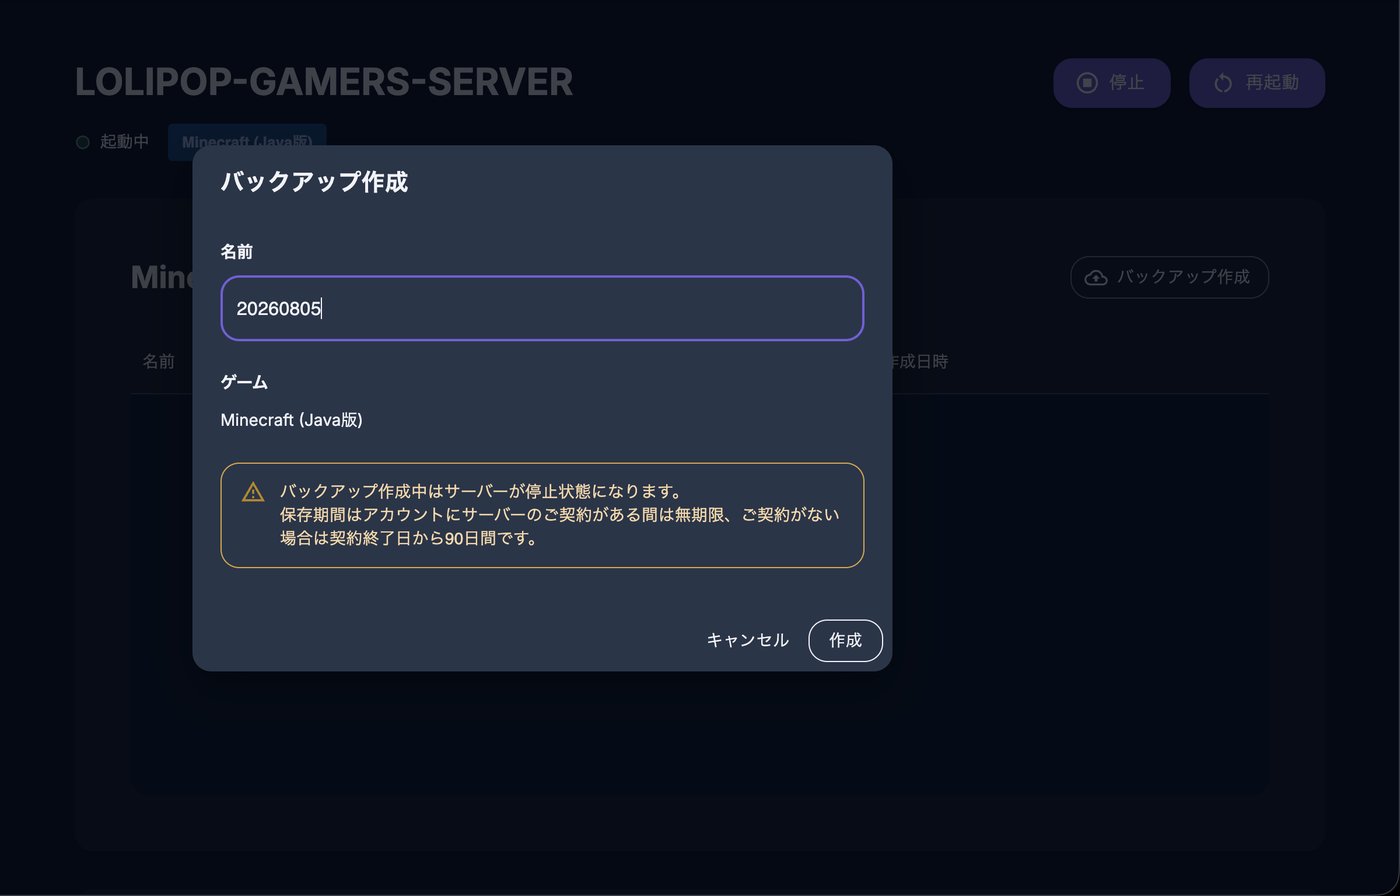
Task: Focus the 名前 input field with 20260805
Action: click(x=542, y=308)
